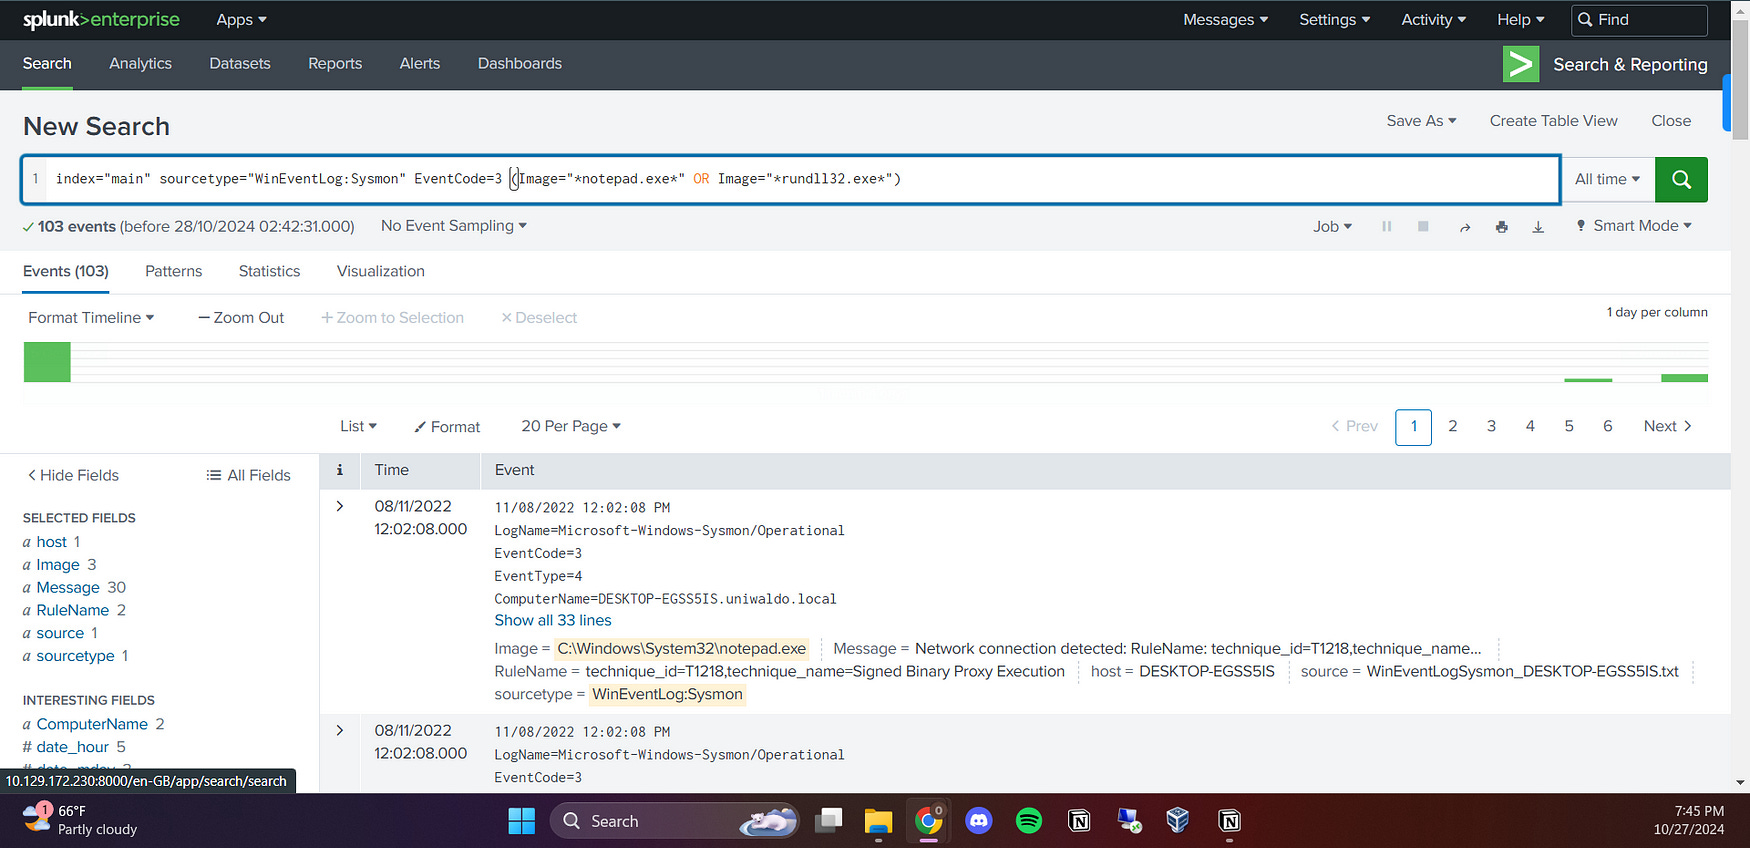Viewport: 1750px width, 848px height.
Task: Click WinEventLog:Sysmon sourcetype value
Action: coord(667,694)
